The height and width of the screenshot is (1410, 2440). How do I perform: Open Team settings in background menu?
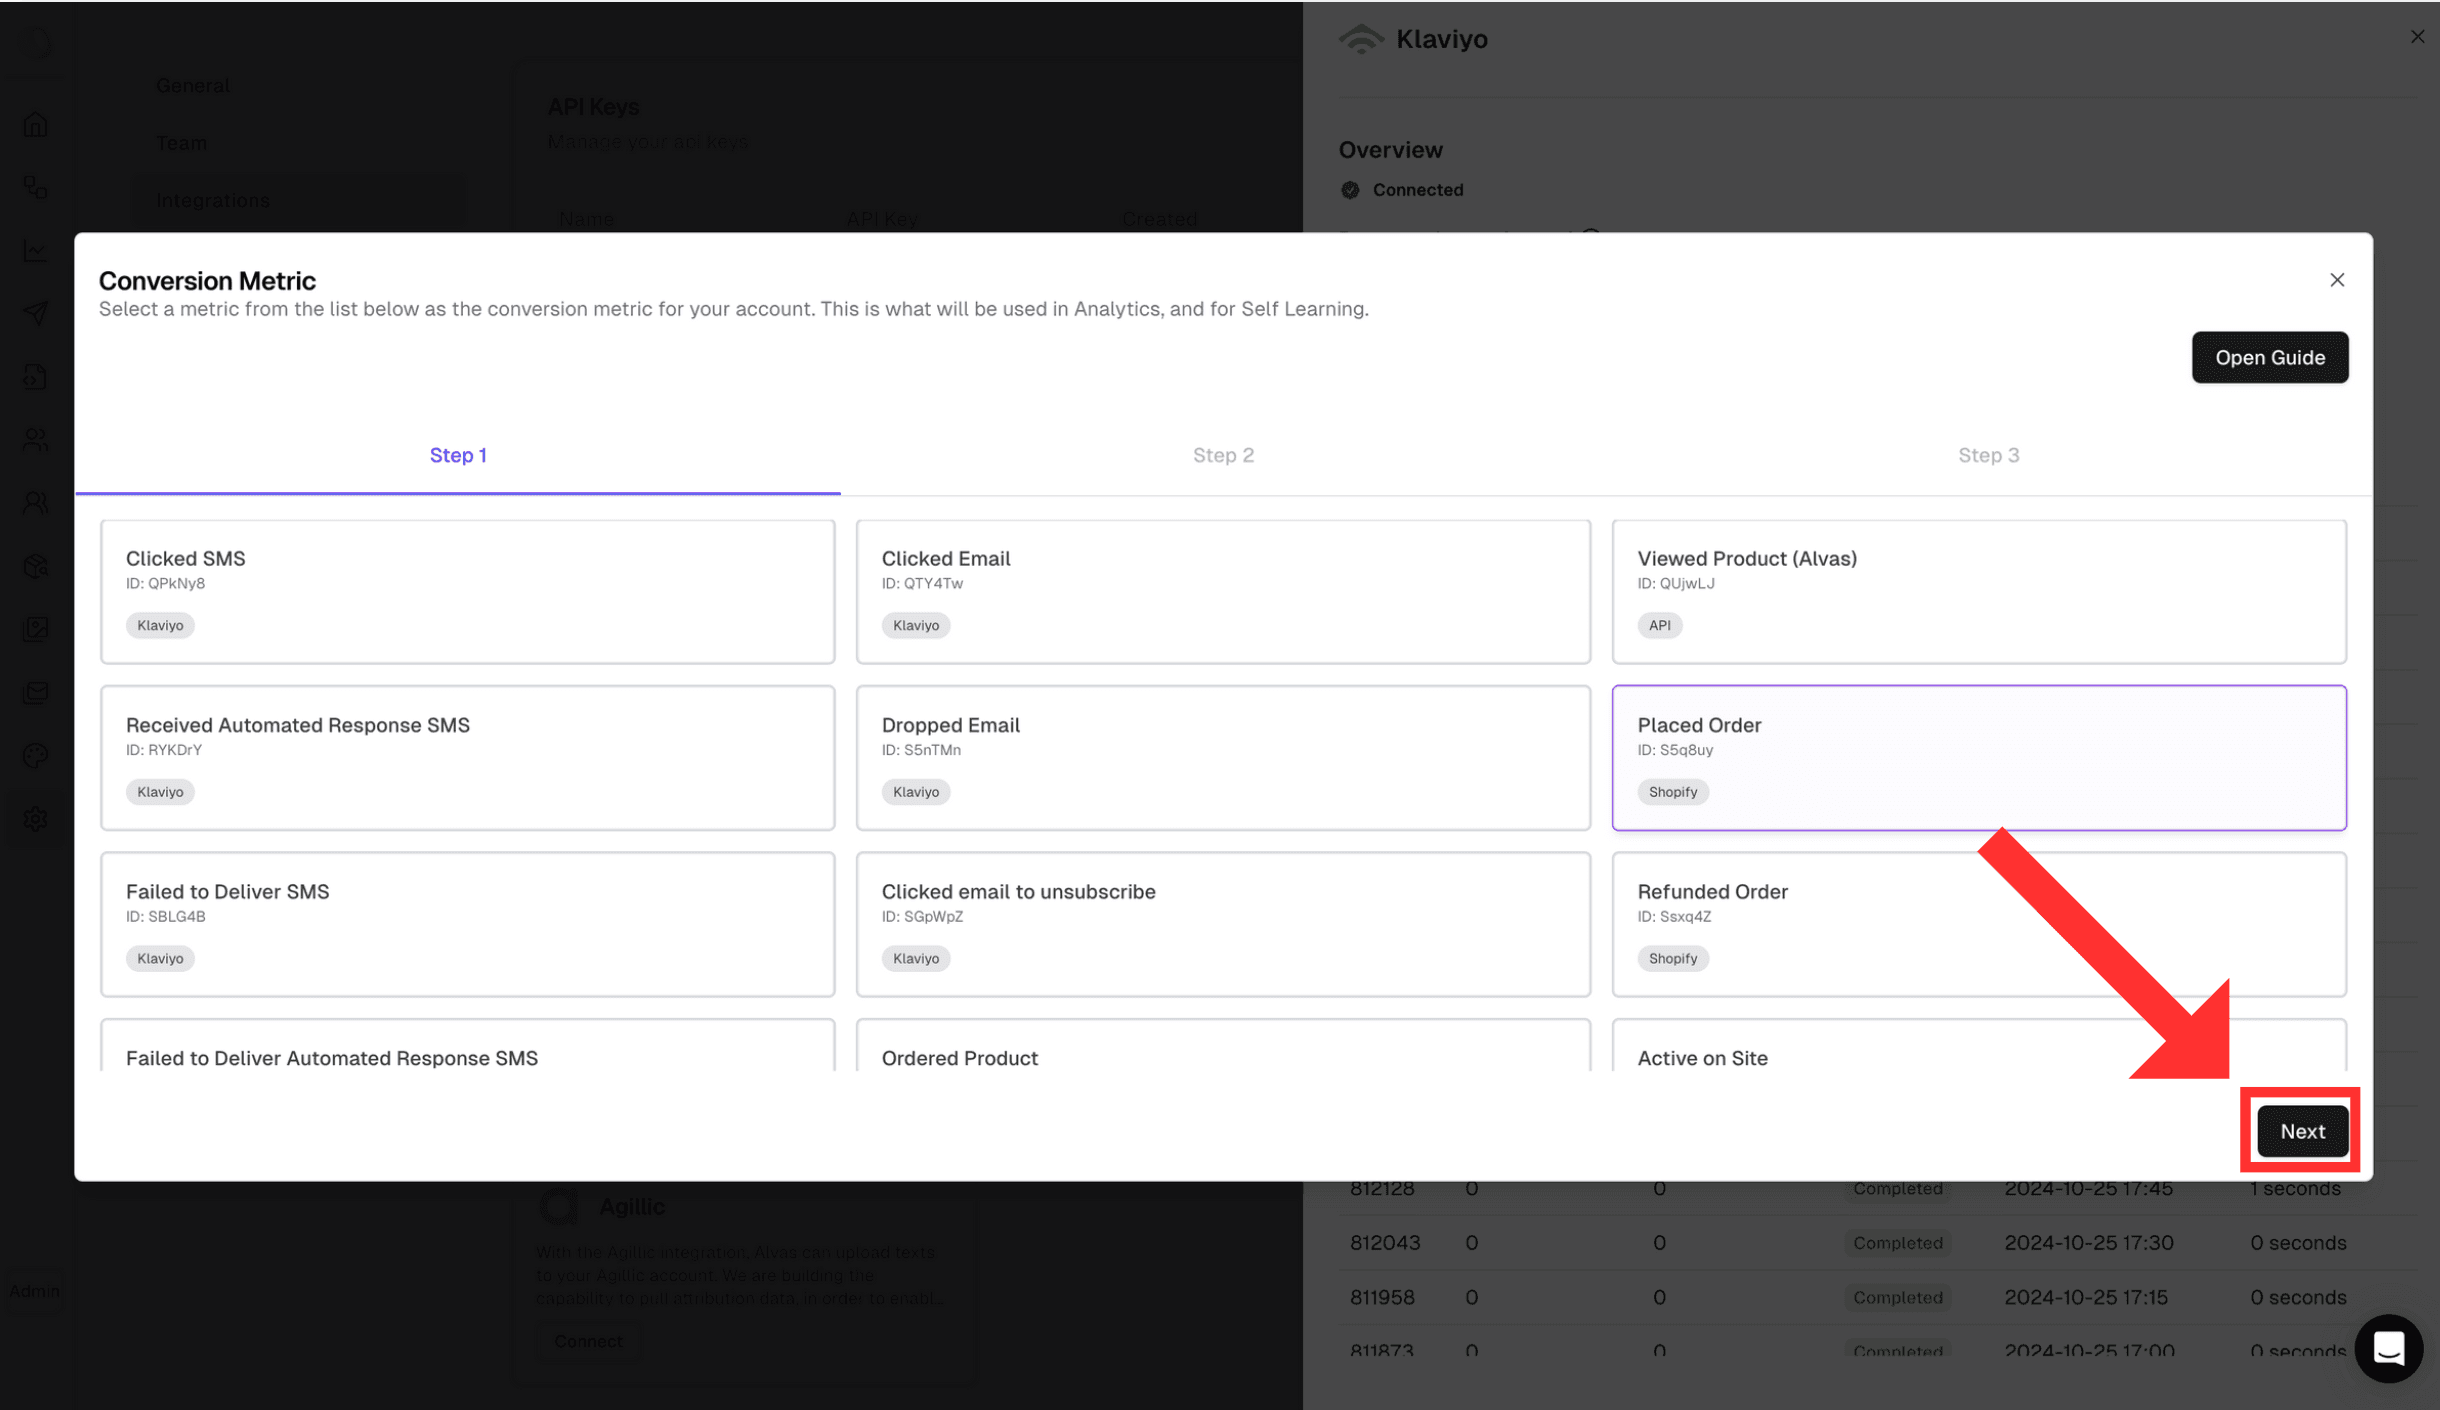181,143
